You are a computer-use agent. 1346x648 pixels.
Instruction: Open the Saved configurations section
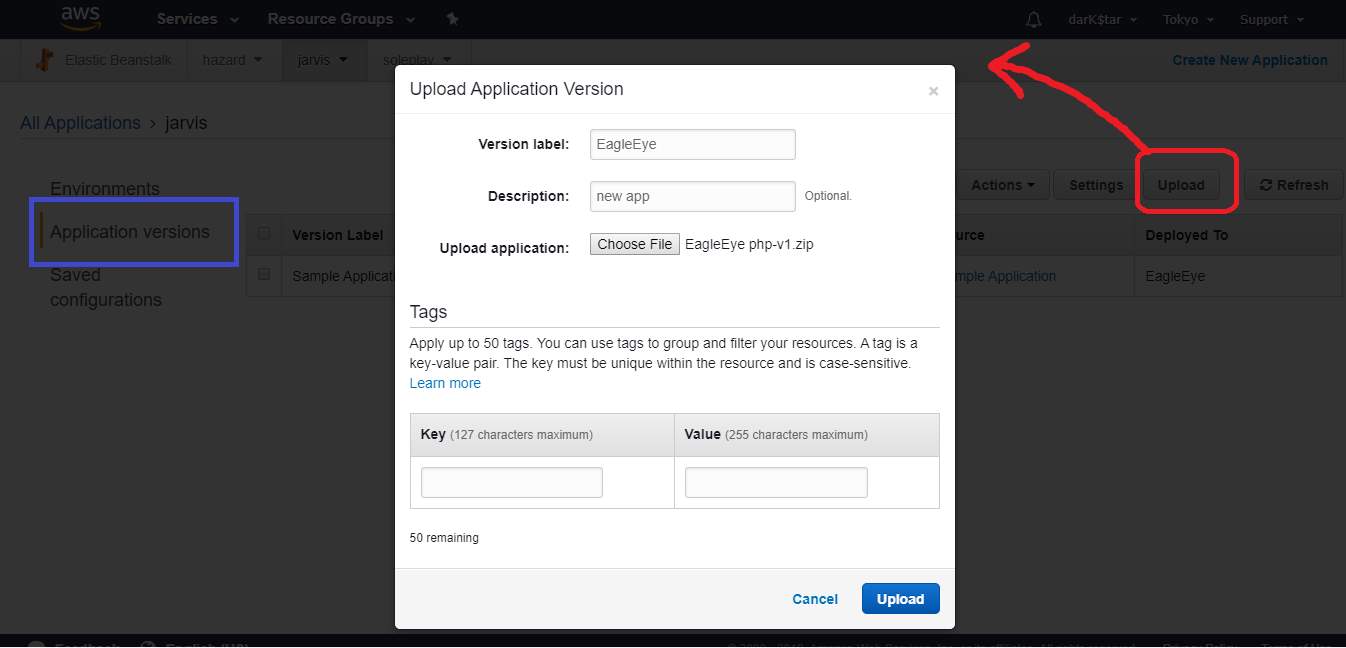point(106,287)
